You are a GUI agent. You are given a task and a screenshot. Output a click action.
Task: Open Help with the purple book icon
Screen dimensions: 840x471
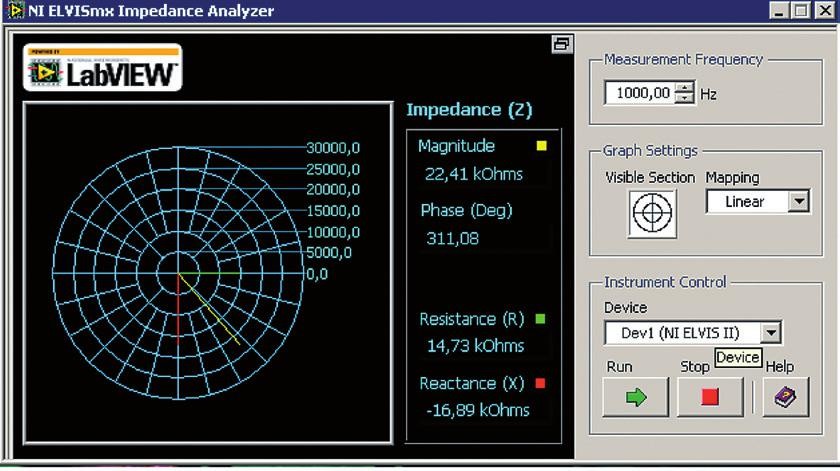pyautogui.click(x=785, y=397)
